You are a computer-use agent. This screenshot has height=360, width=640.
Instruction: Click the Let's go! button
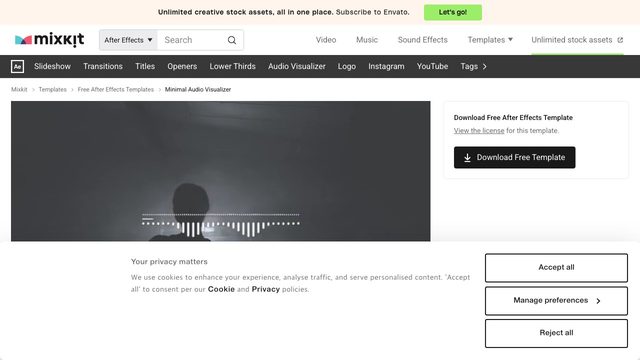pos(453,12)
